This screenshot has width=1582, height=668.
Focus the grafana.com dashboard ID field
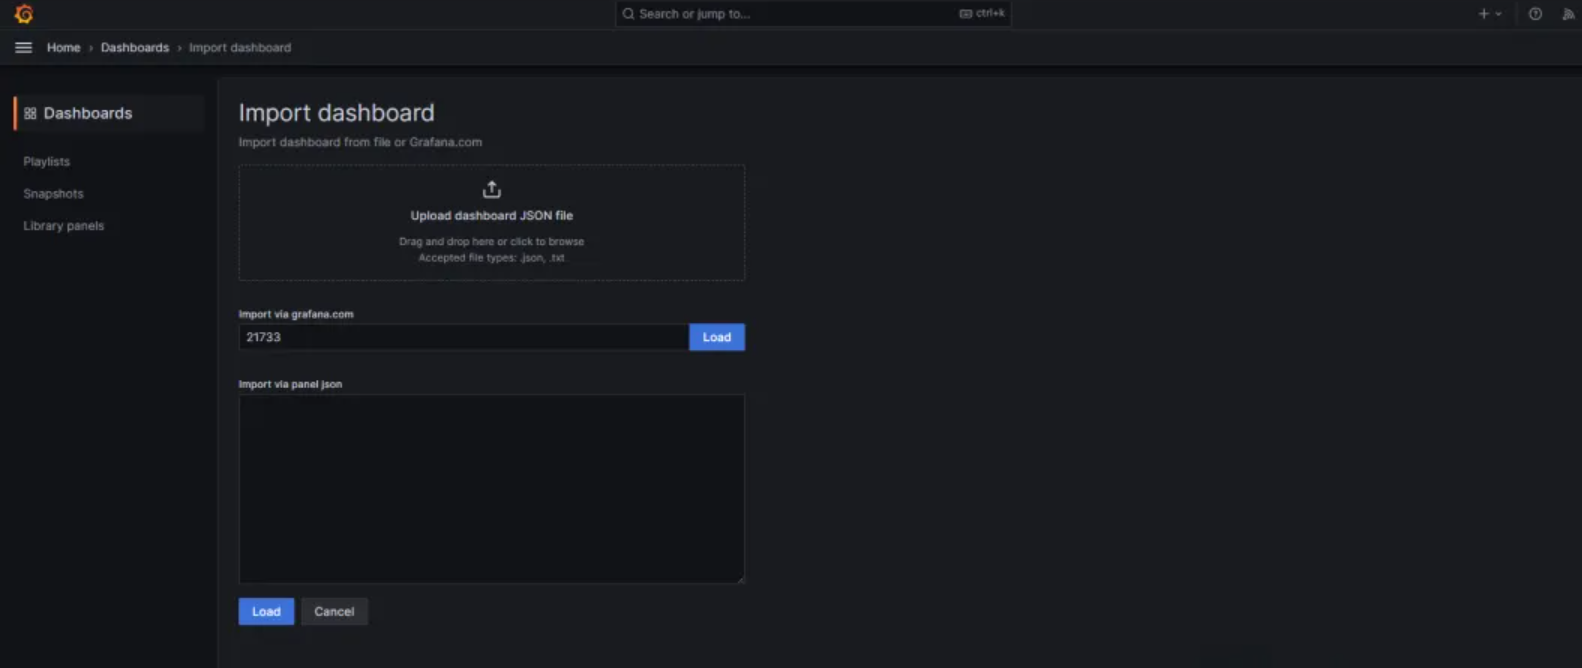[462, 337]
